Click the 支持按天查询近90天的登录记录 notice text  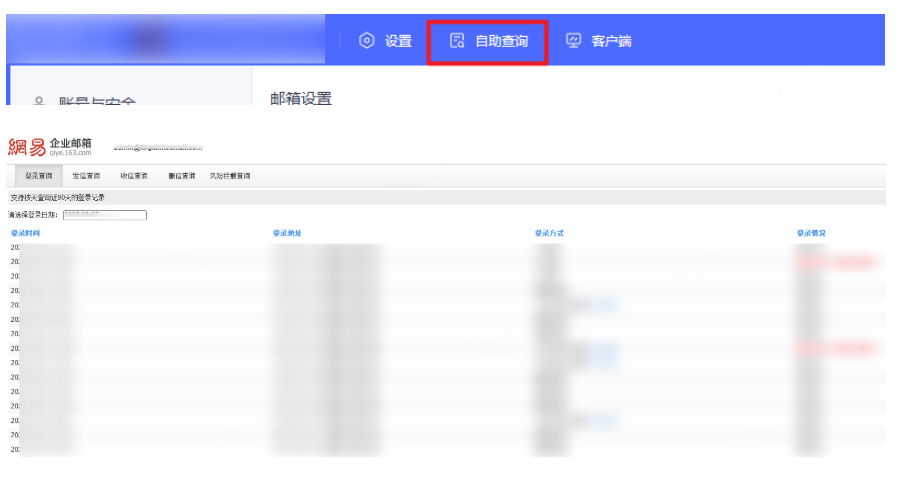(x=57, y=197)
